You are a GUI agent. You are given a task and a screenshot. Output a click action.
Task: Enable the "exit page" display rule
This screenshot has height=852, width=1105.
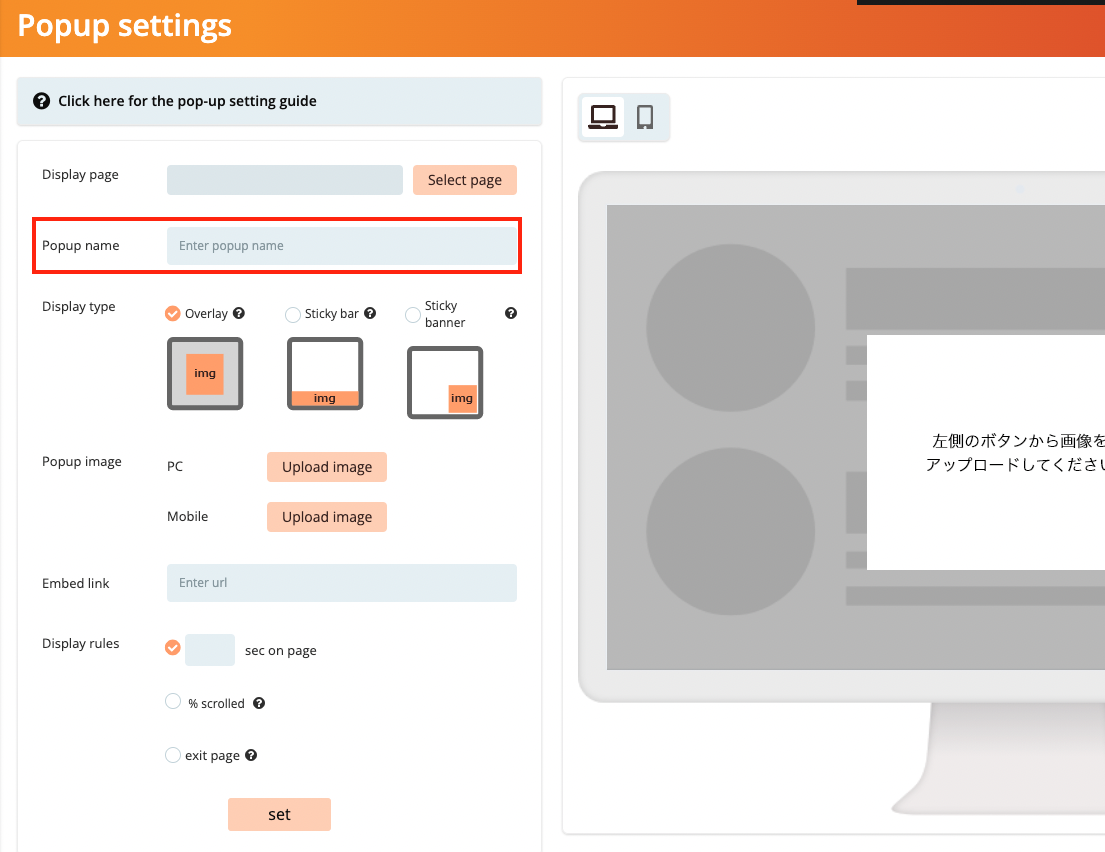173,755
